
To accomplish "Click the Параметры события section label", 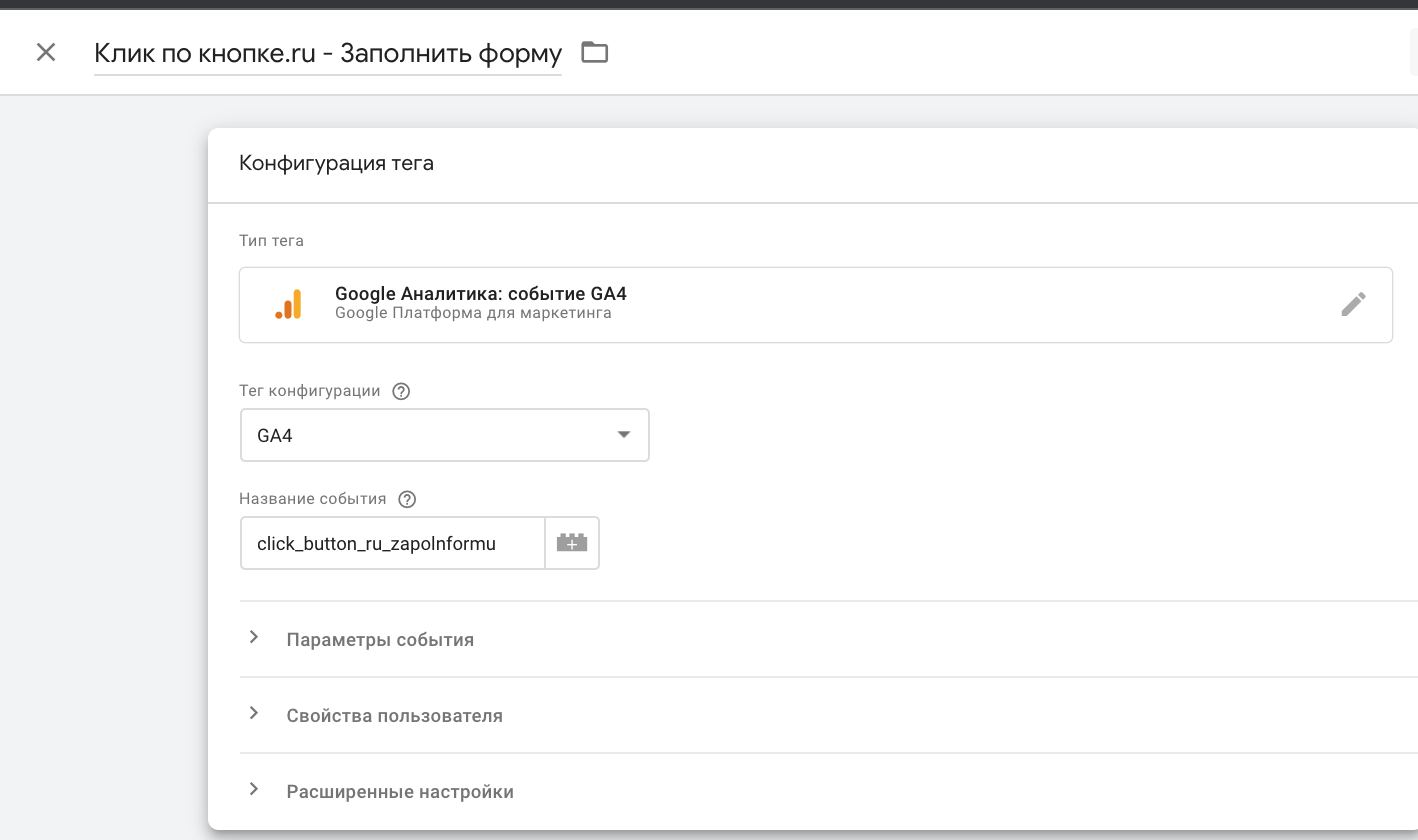I will pos(380,640).
